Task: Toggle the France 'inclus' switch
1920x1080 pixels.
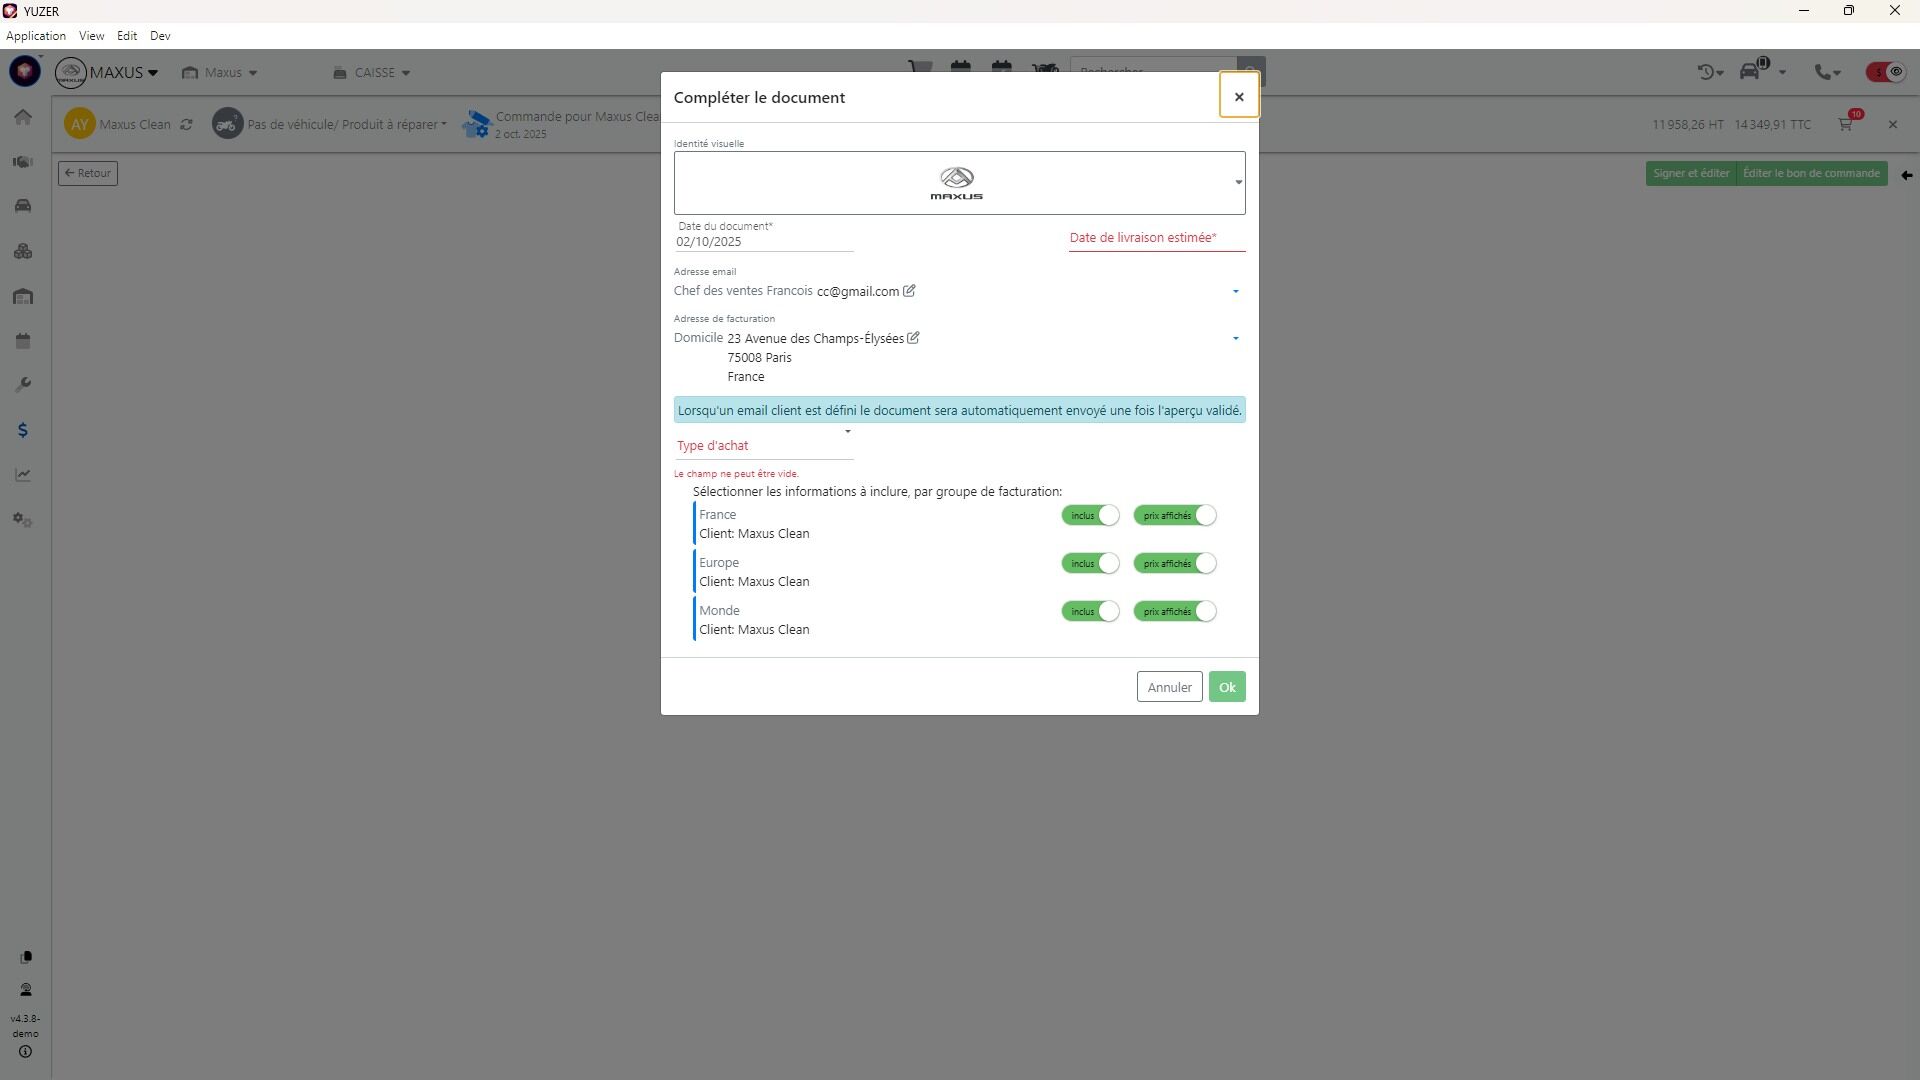Action: (1090, 515)
